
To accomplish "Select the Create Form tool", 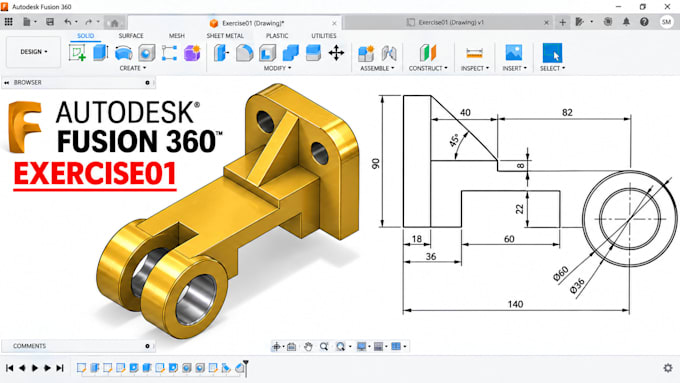I will pos(192,53).
